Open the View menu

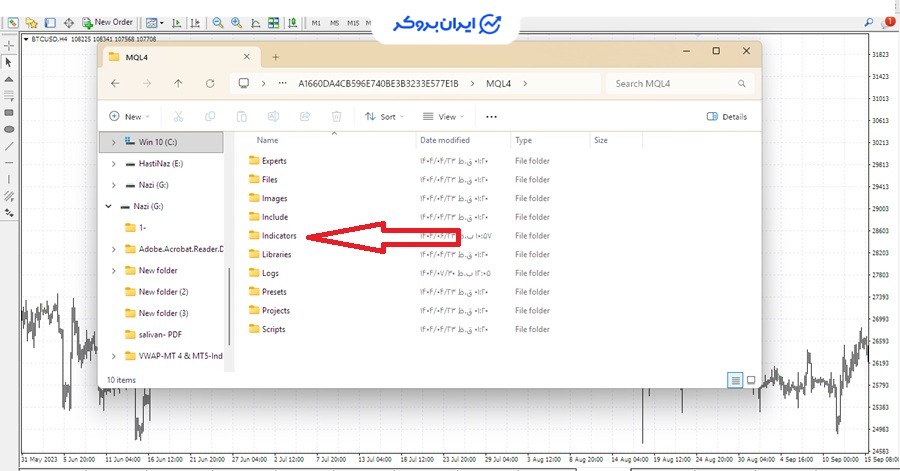point(440,117)
